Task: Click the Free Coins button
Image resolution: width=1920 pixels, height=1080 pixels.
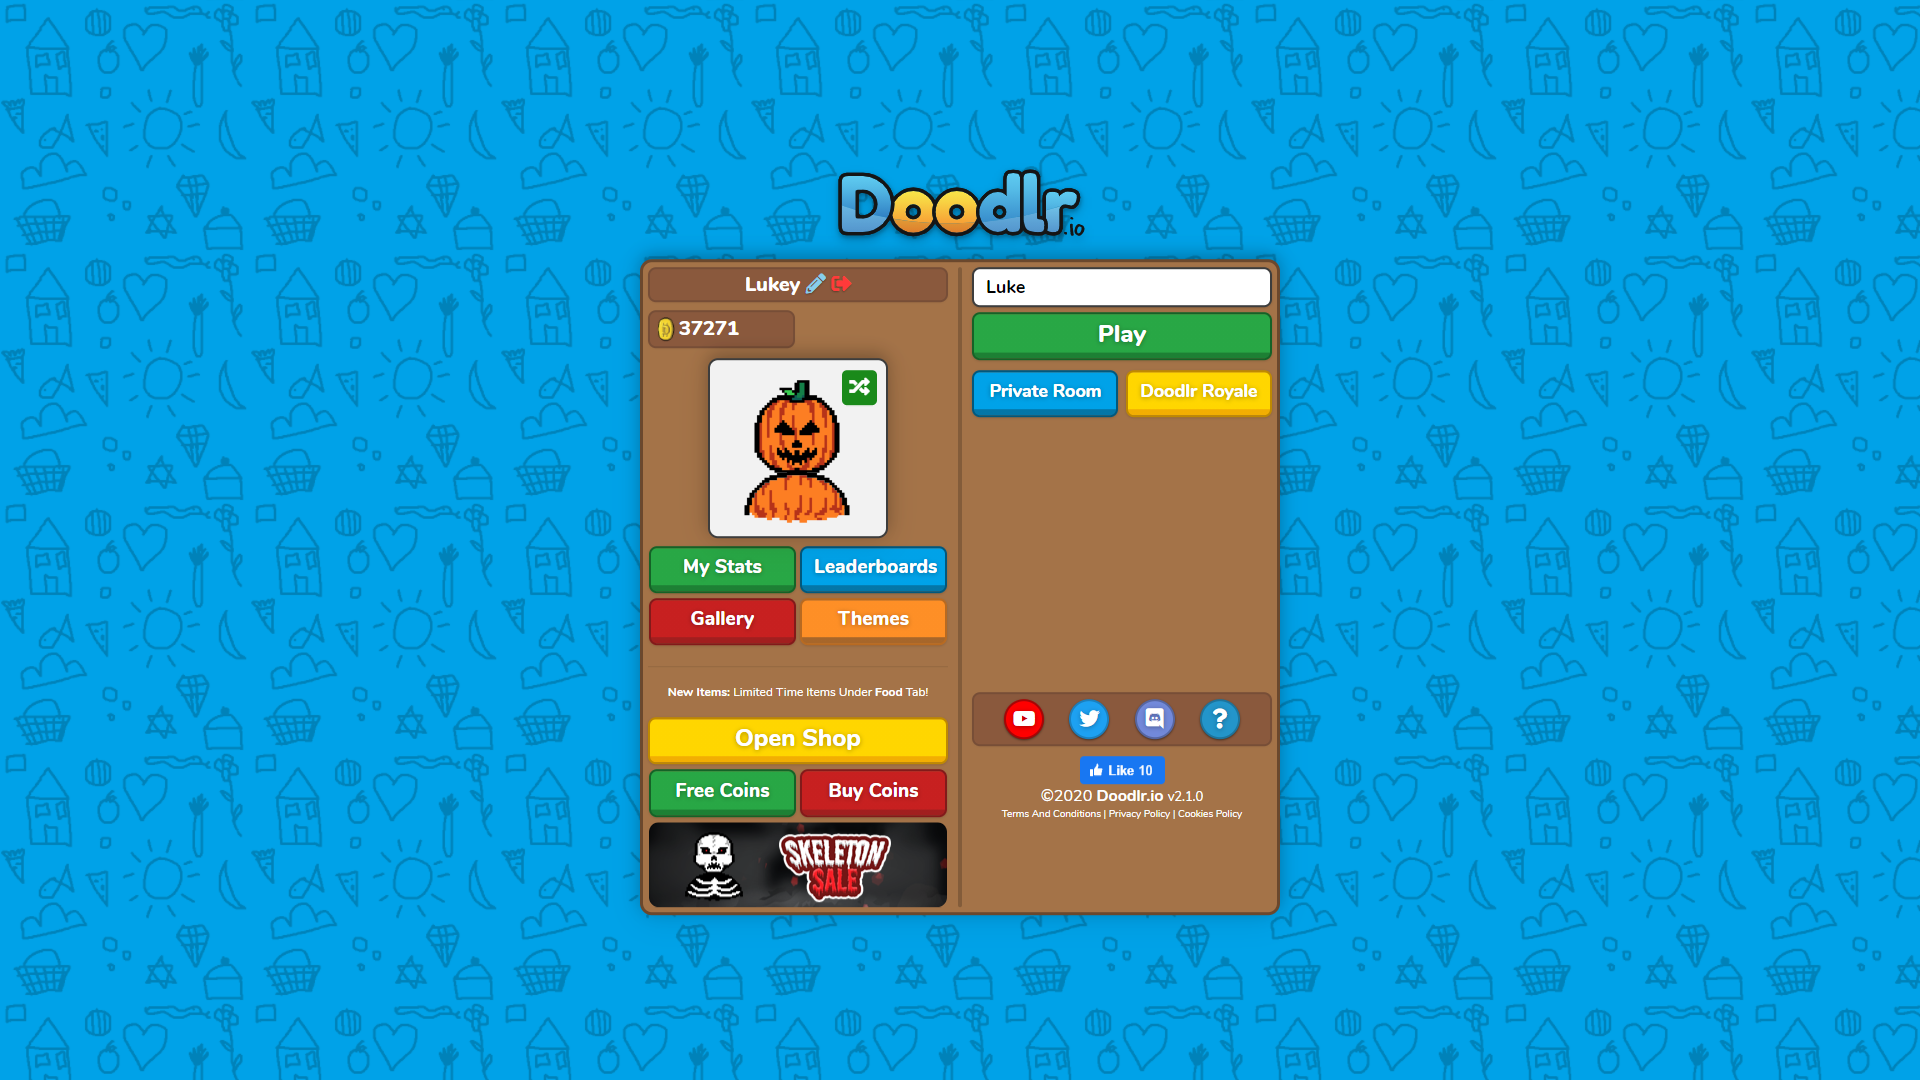Action: click(721, 789)
